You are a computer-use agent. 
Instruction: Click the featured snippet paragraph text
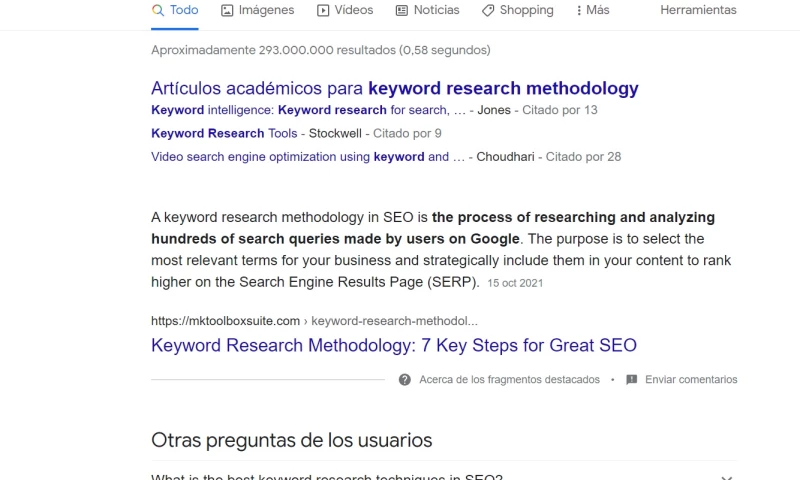[x=440, y=249]
